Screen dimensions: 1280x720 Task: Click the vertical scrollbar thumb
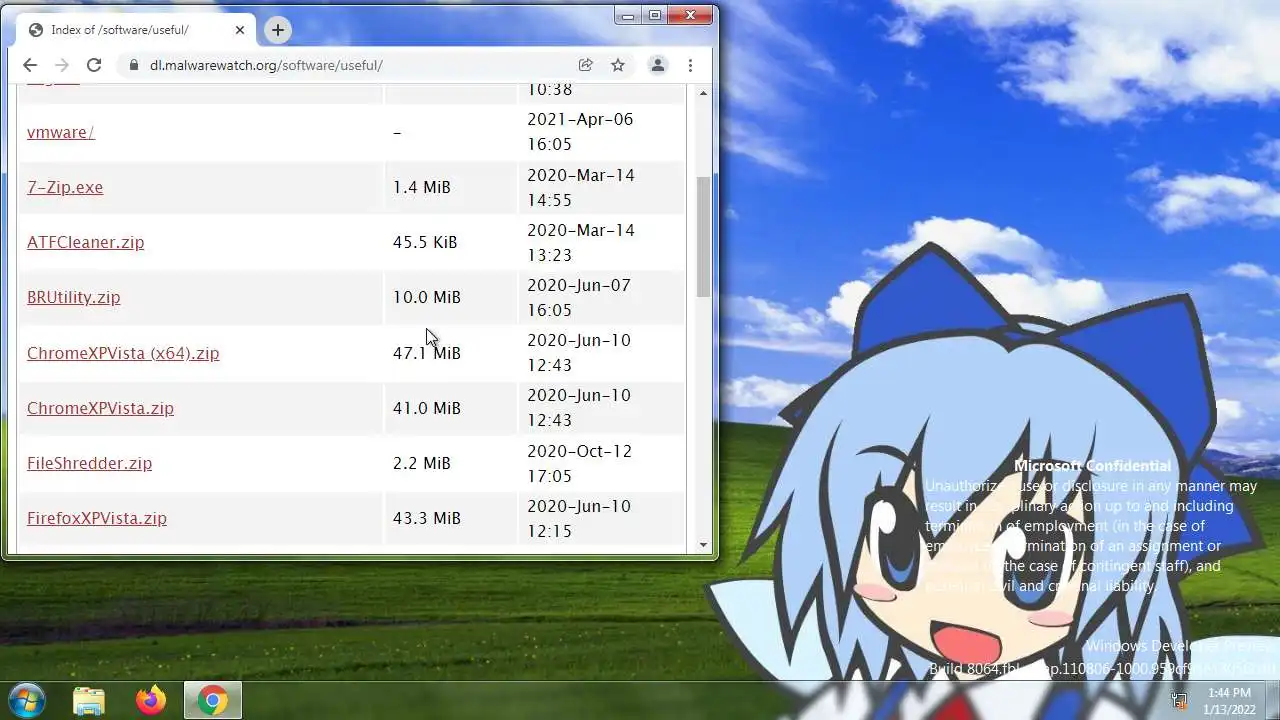point(703,236)
